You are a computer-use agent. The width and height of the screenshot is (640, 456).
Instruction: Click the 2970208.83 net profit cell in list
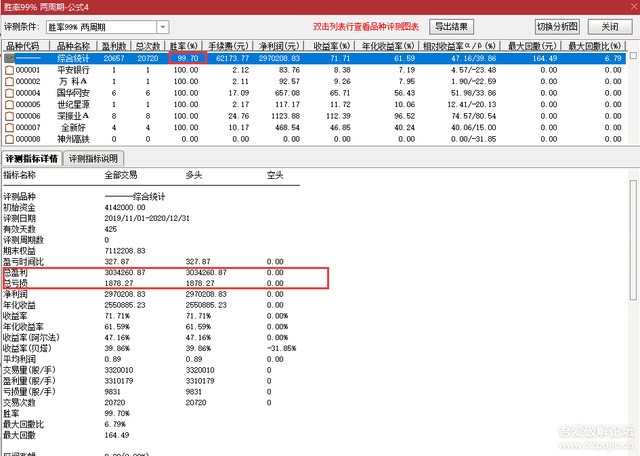[x=279, y=58]
